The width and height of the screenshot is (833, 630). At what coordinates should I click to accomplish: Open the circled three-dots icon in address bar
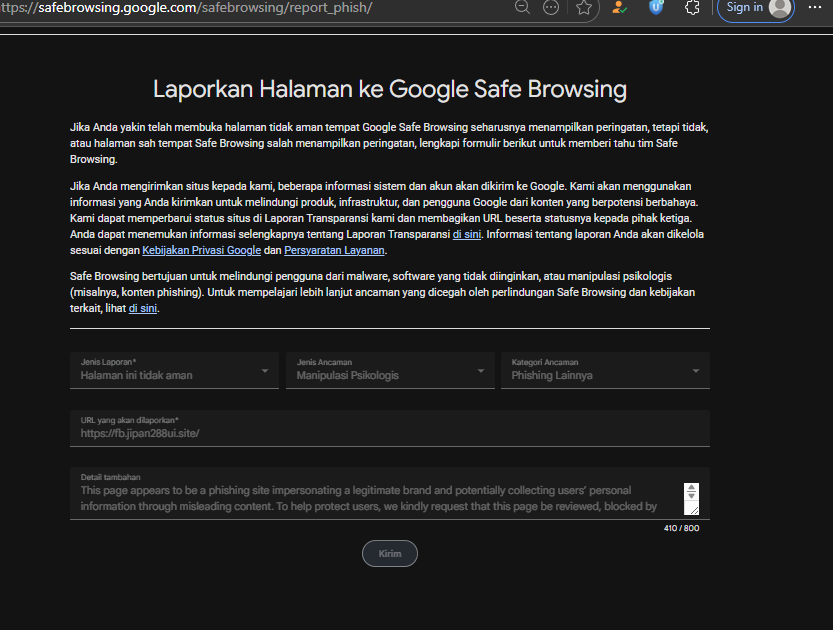pos(551,7)
